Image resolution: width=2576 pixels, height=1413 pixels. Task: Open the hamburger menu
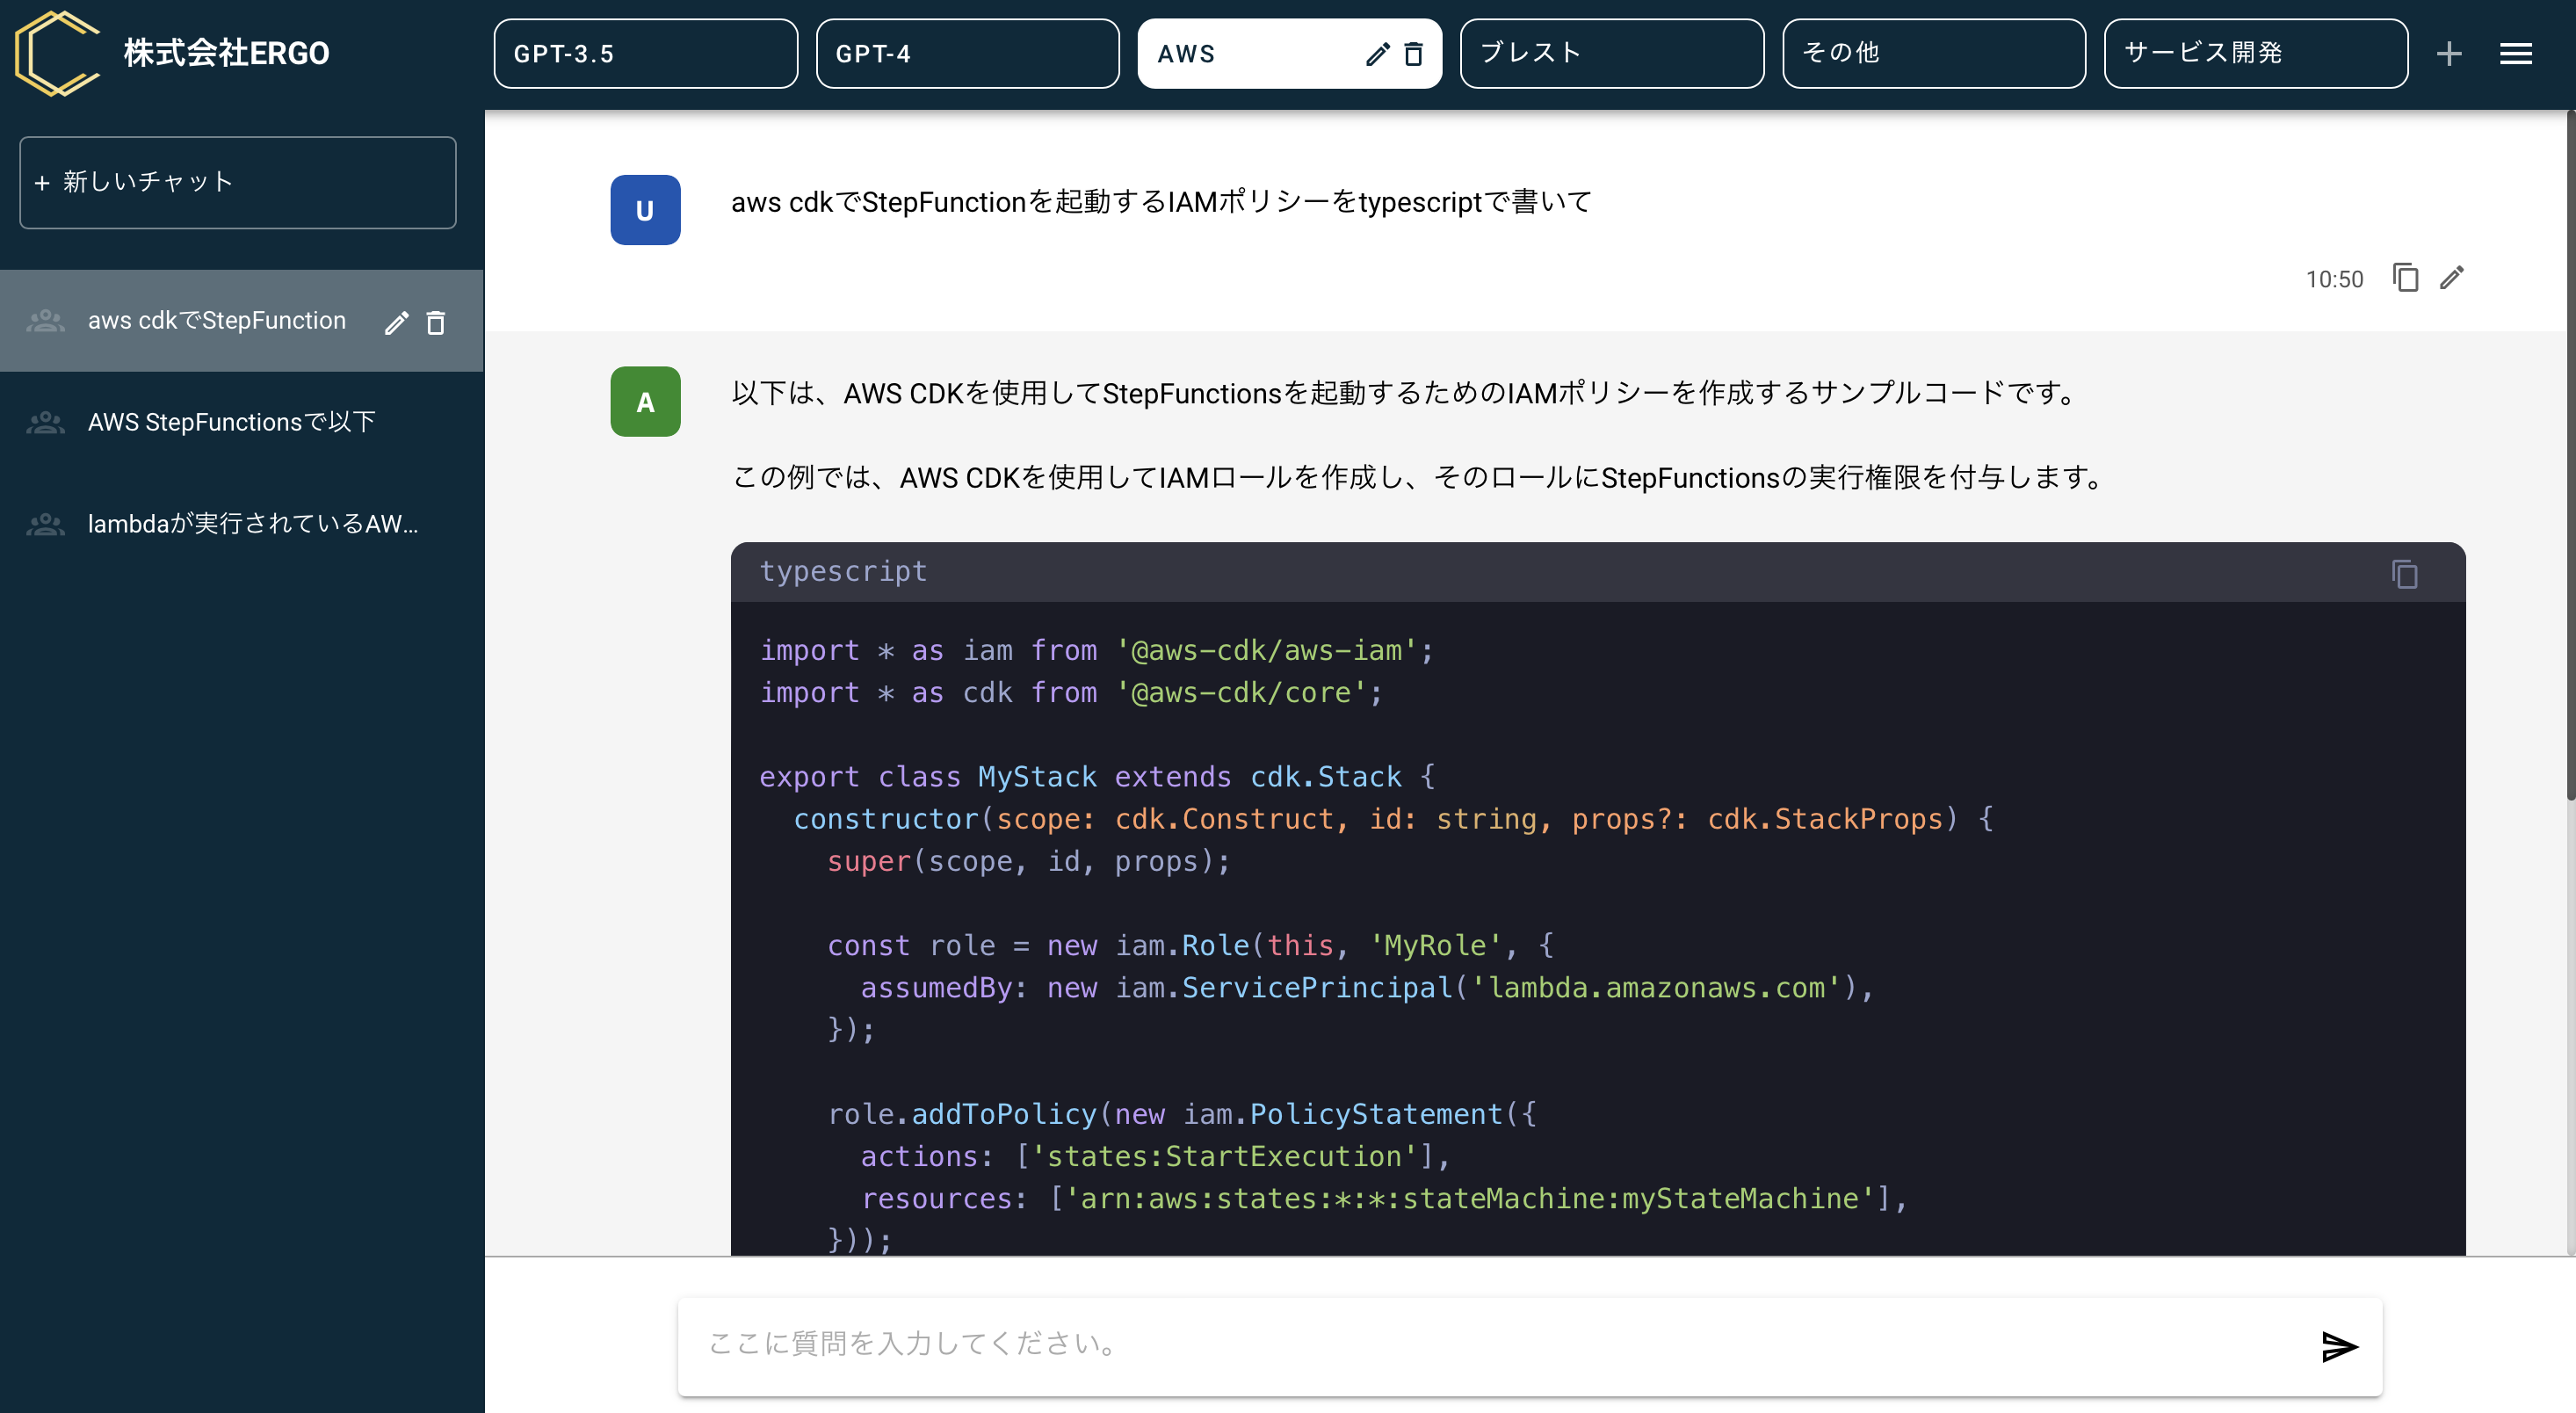(x=2516, y=54)
